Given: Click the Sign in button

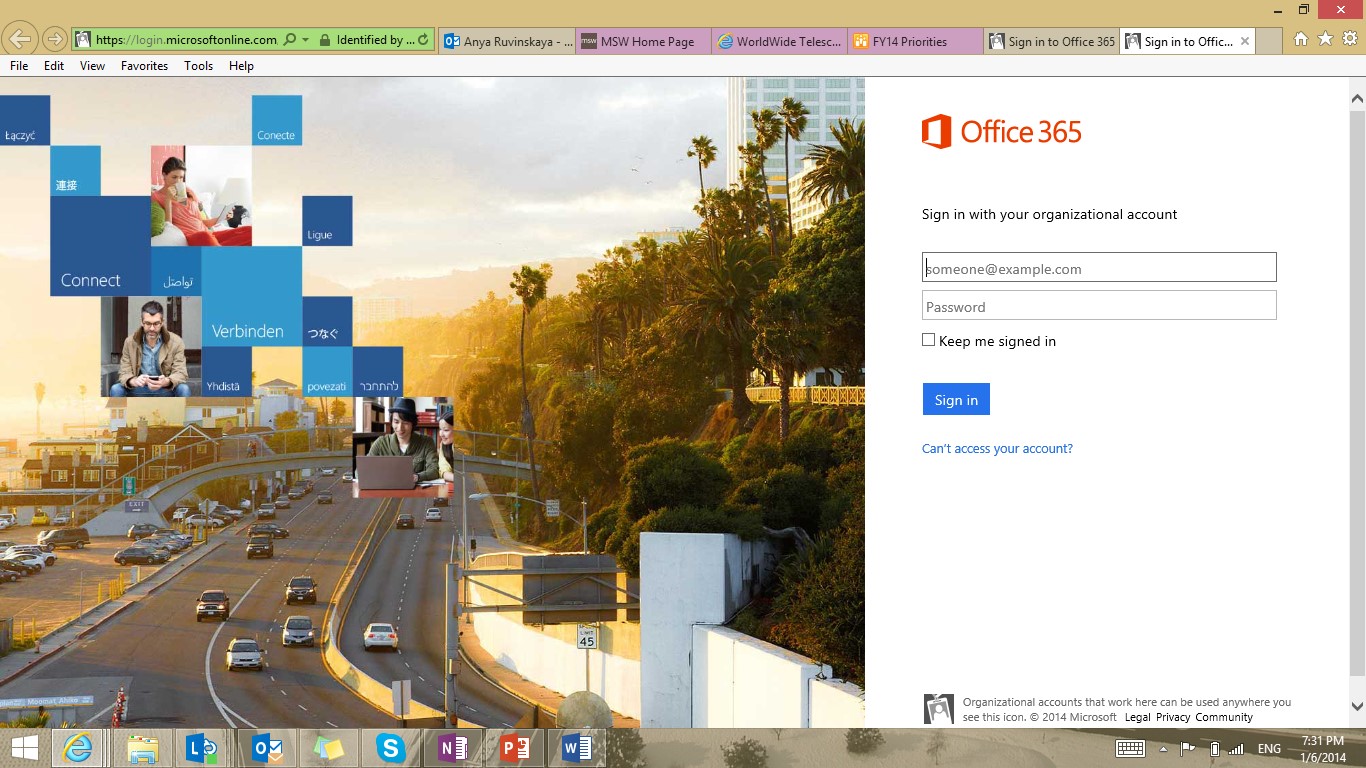Looking at the screenshot, I should coord(956,399).
